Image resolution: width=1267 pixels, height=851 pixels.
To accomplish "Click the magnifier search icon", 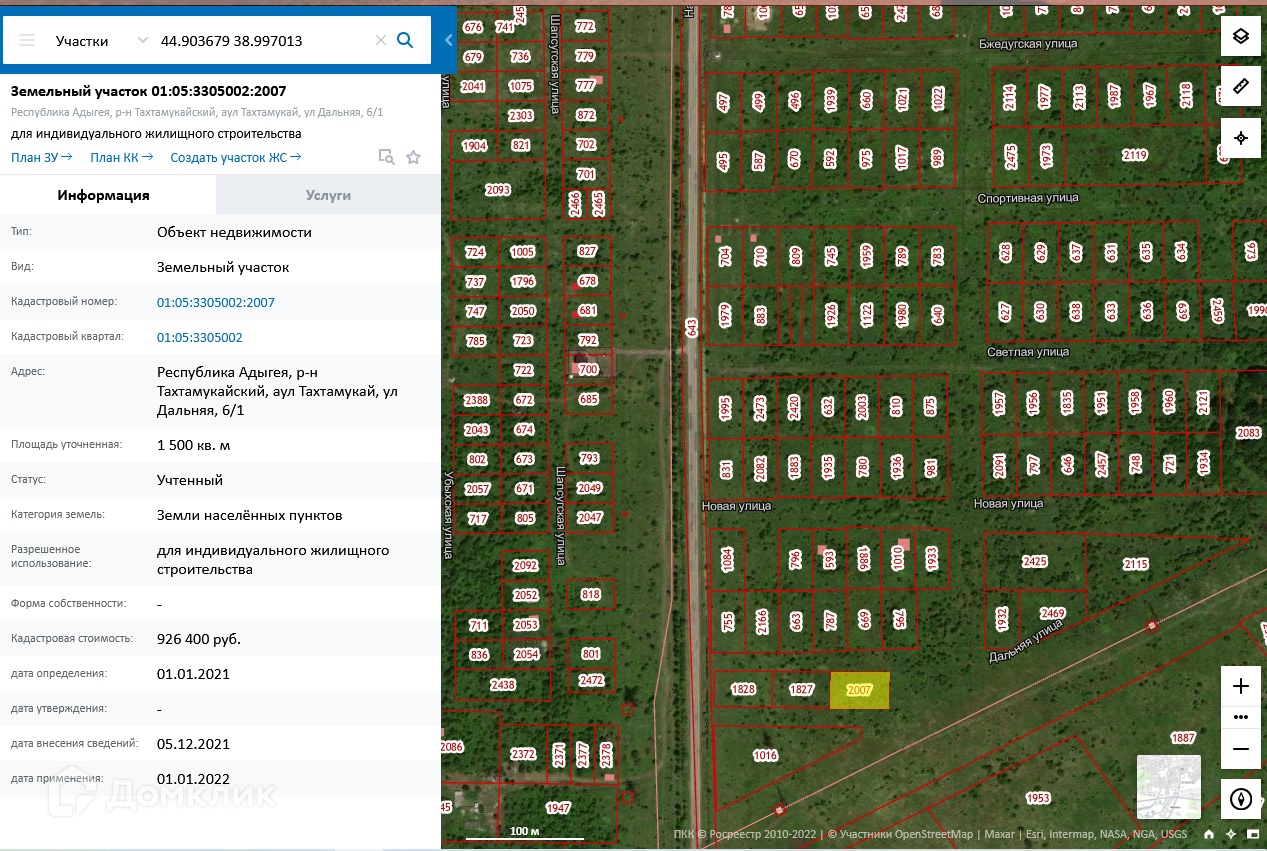I will [x=405, y=40].
